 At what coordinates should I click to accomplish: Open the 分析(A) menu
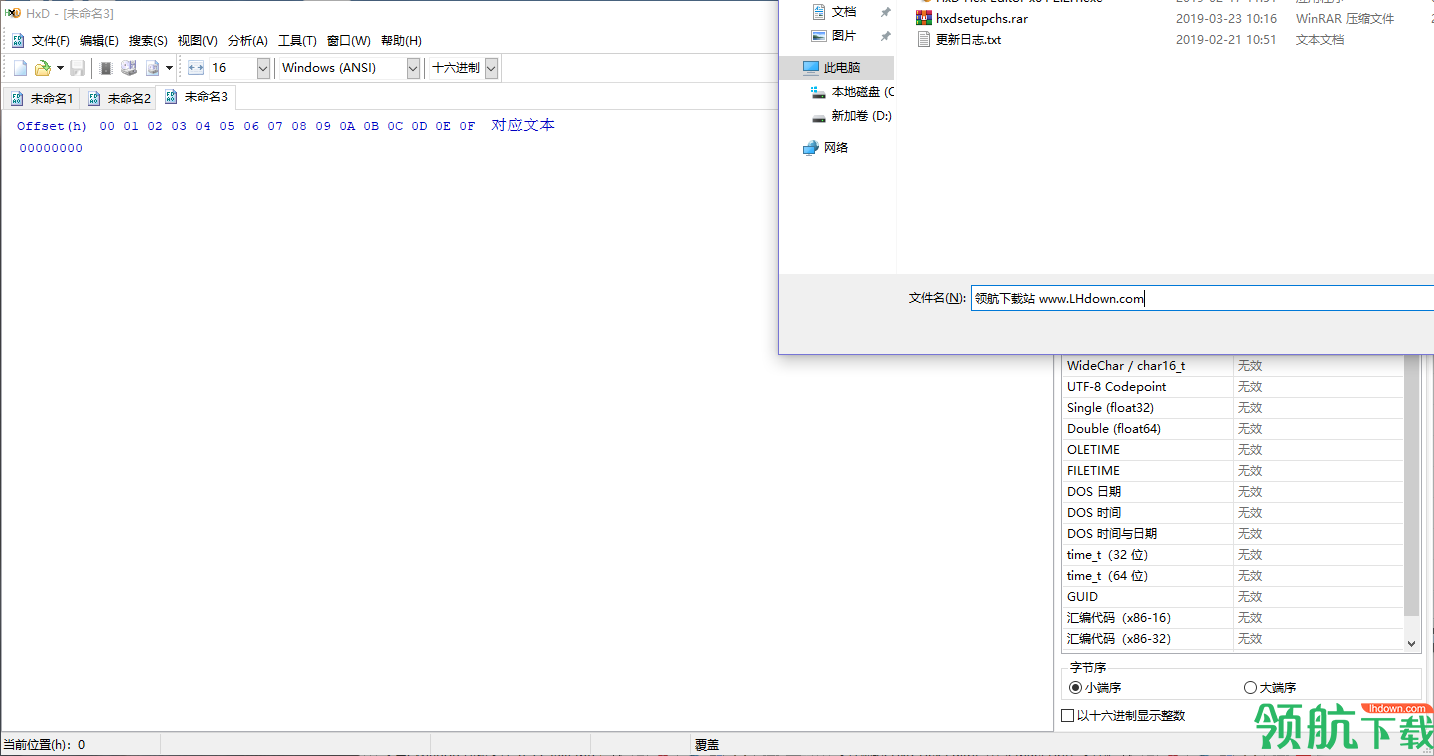pyautogui.click(x=247, y=41)
